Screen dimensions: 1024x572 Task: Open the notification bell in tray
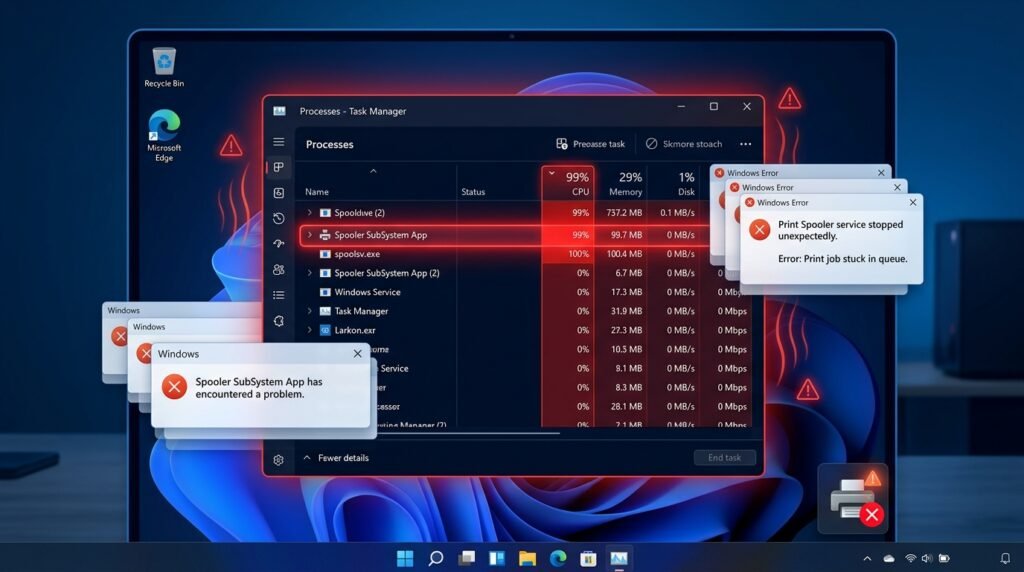1005,558
